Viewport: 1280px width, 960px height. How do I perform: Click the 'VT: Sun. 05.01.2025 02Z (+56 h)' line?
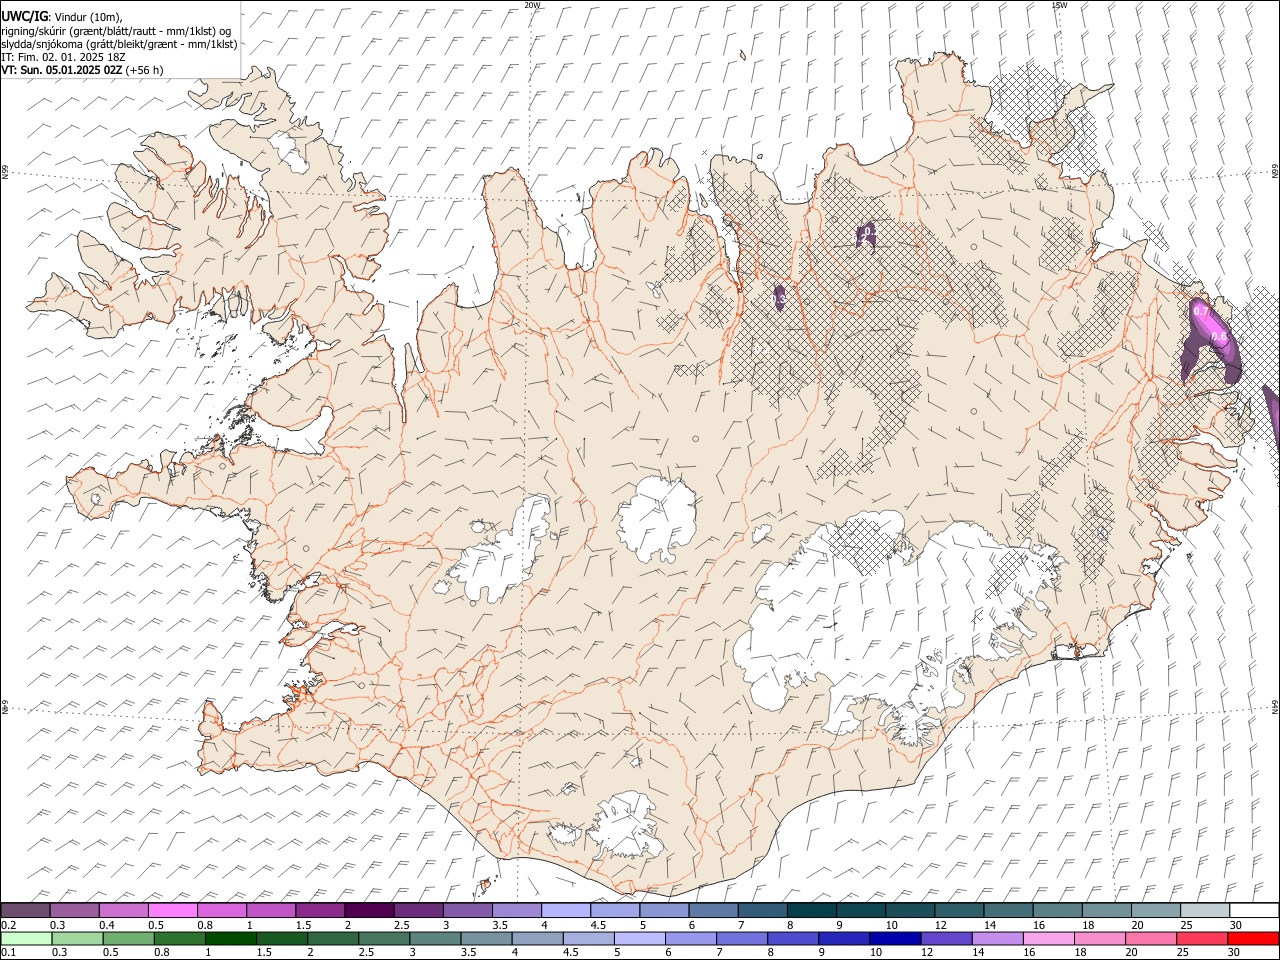82,70
